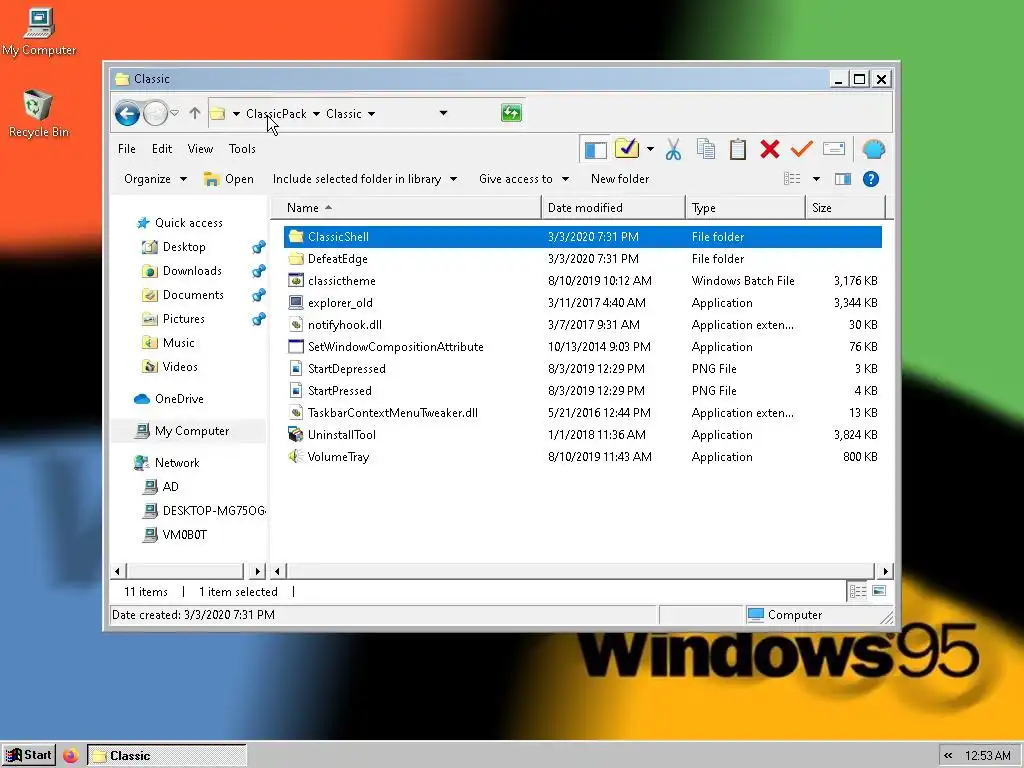Image resolution: width=1024 pixels, height=768 pixels.
Task: Select the UninstallTool application
Action: 583,435
